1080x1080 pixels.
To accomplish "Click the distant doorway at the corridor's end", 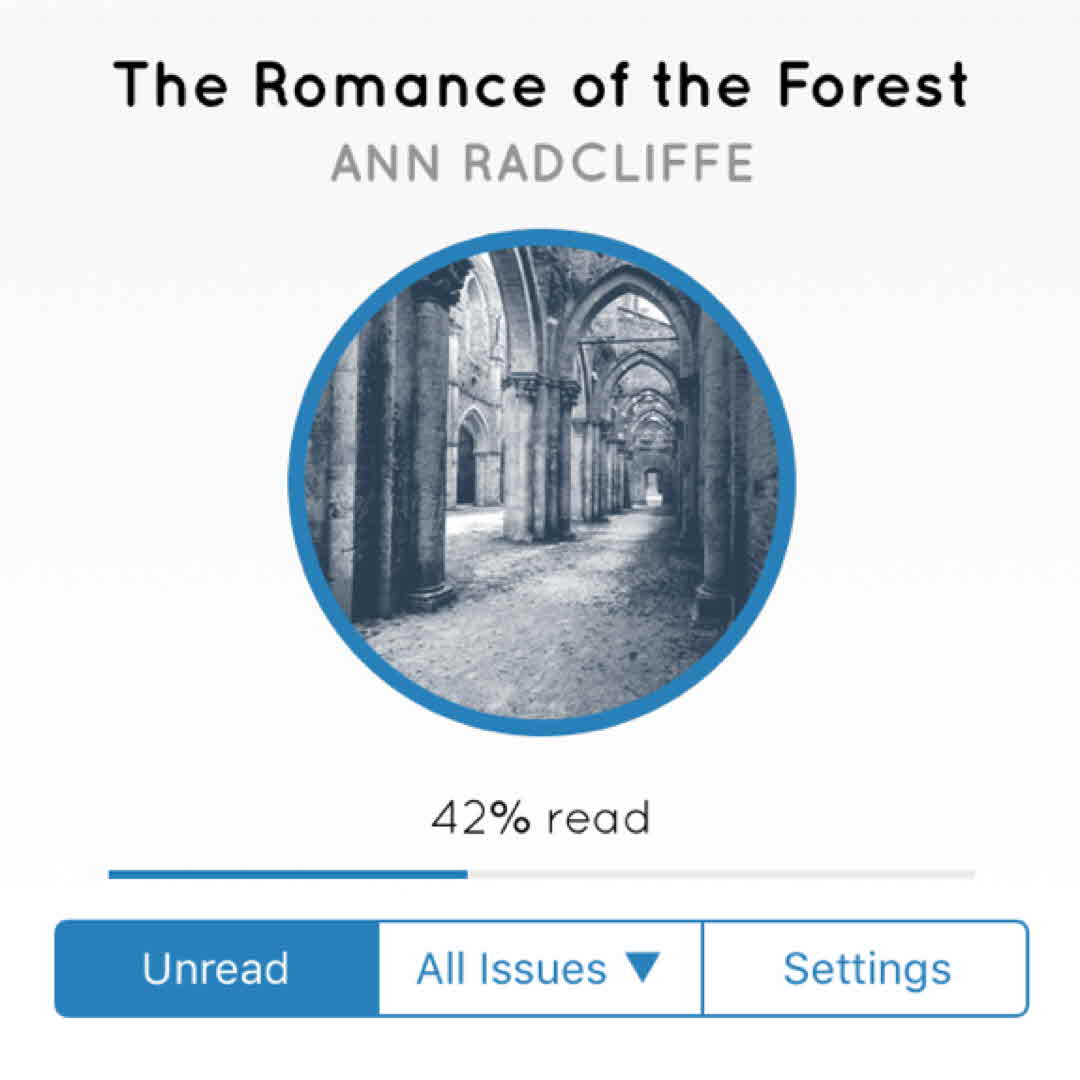I will point(654,486).
